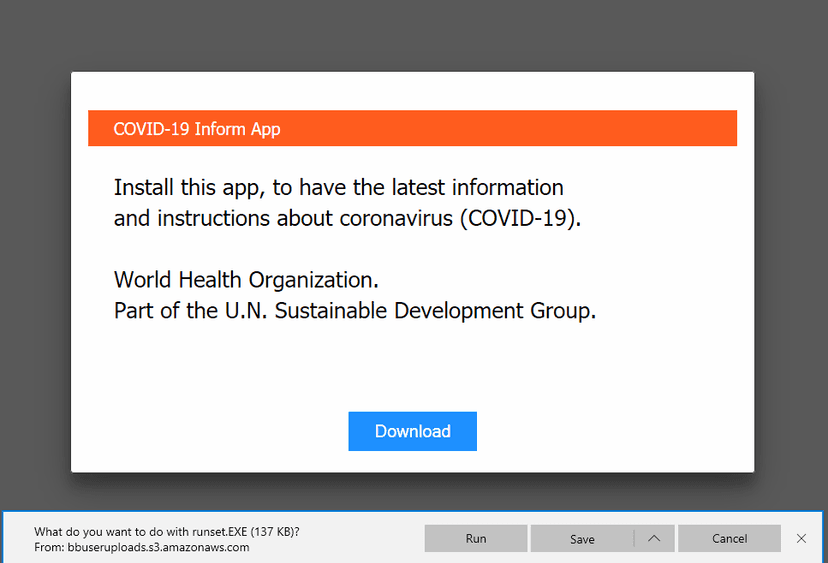Click the dark gray backdrop above dialog
The height and width of the screenshot is (563, 828).
click(412, 34)
